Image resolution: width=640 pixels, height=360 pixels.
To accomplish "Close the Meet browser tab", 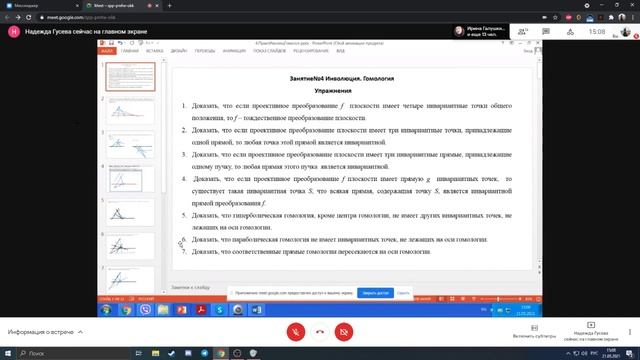I will 157,6.
